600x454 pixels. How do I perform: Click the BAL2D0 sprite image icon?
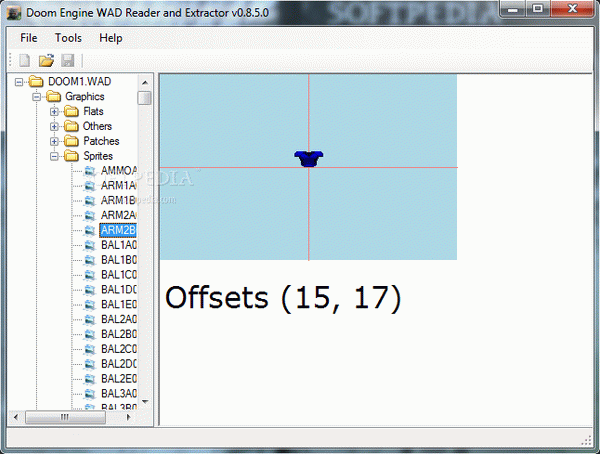coord(90,364)
